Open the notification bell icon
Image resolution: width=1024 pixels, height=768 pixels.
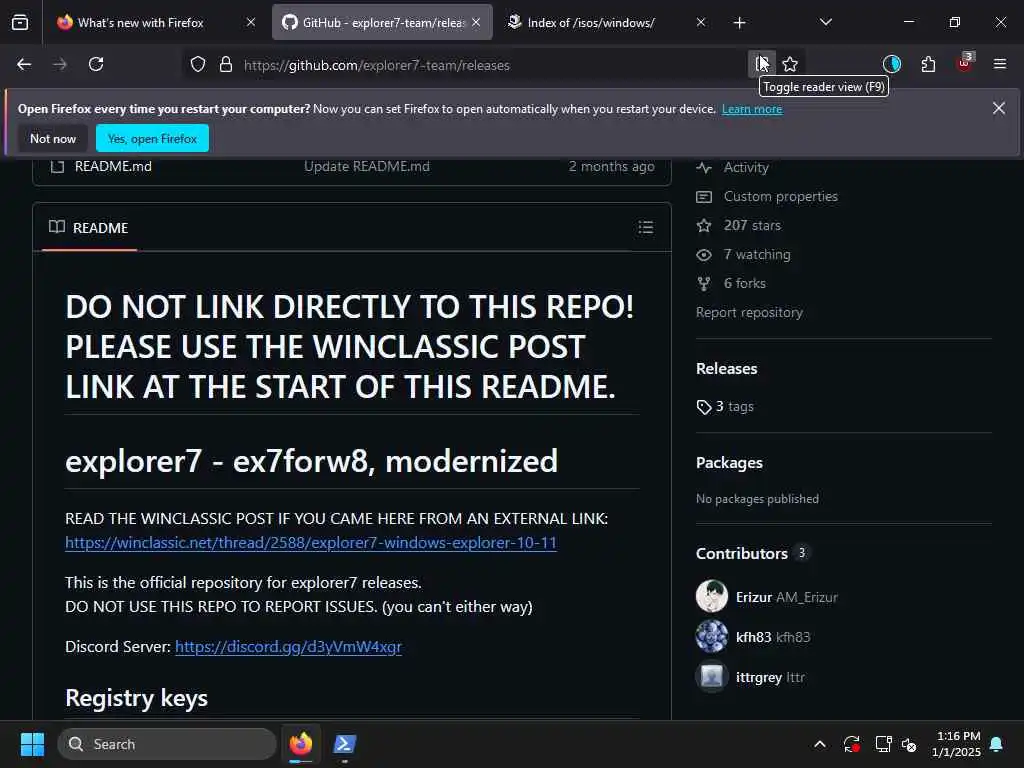pyautogui.click(x=997, y=744)
